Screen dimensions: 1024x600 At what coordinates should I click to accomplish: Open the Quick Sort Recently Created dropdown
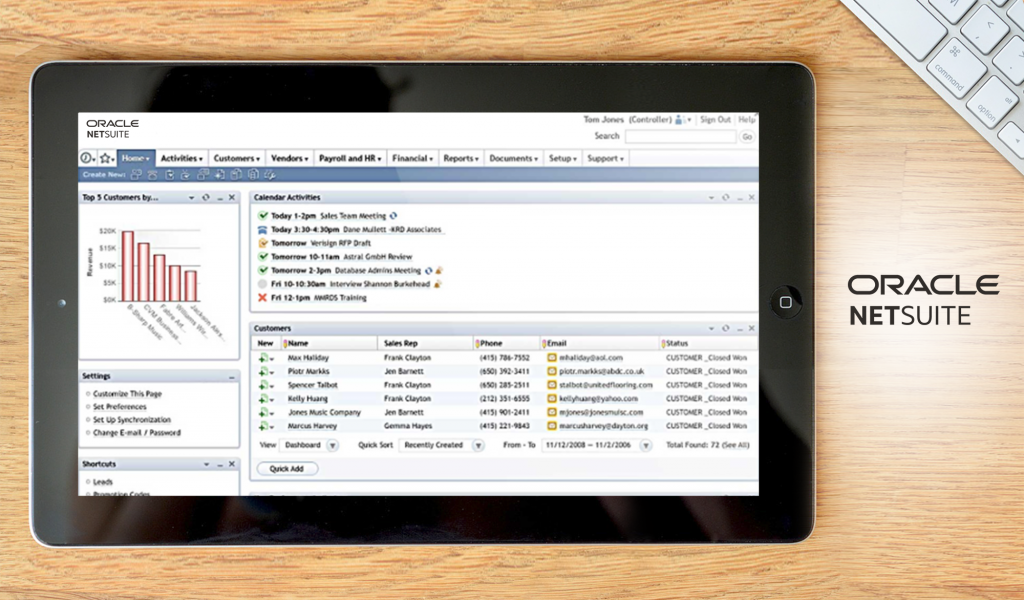[x=477, y=445]
